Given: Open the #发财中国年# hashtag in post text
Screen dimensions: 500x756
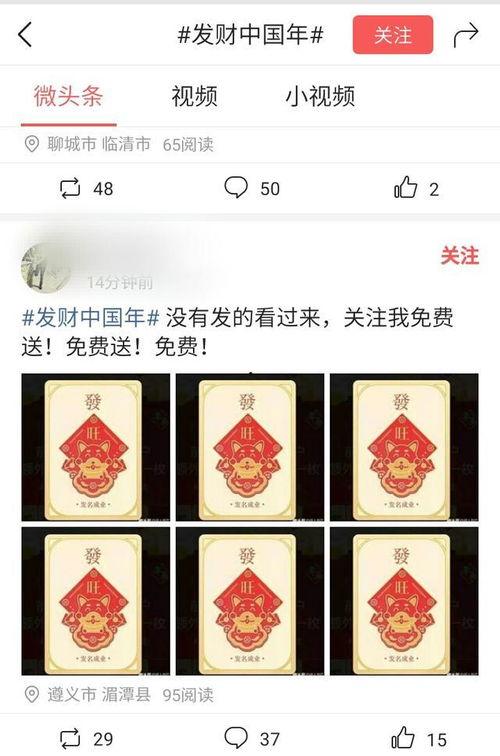Looking at the screenshot, I should 91,318.
